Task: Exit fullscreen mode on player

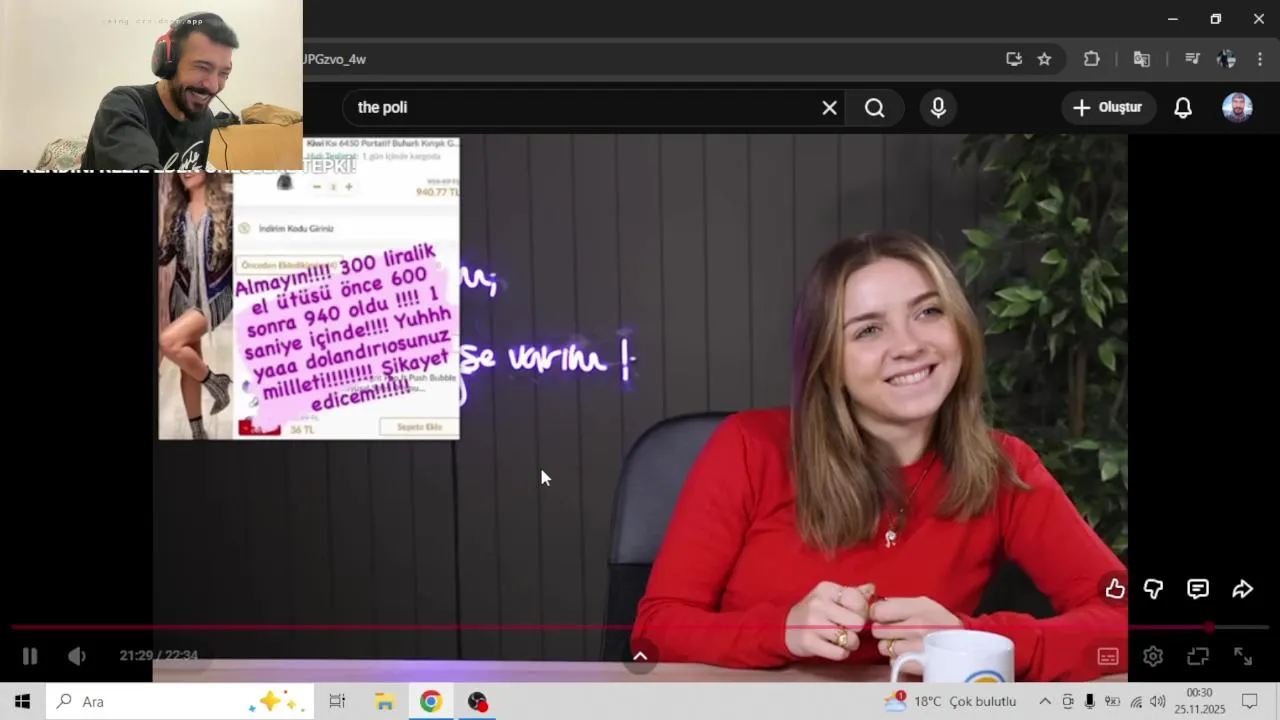Action: (x=1243, y=656)
